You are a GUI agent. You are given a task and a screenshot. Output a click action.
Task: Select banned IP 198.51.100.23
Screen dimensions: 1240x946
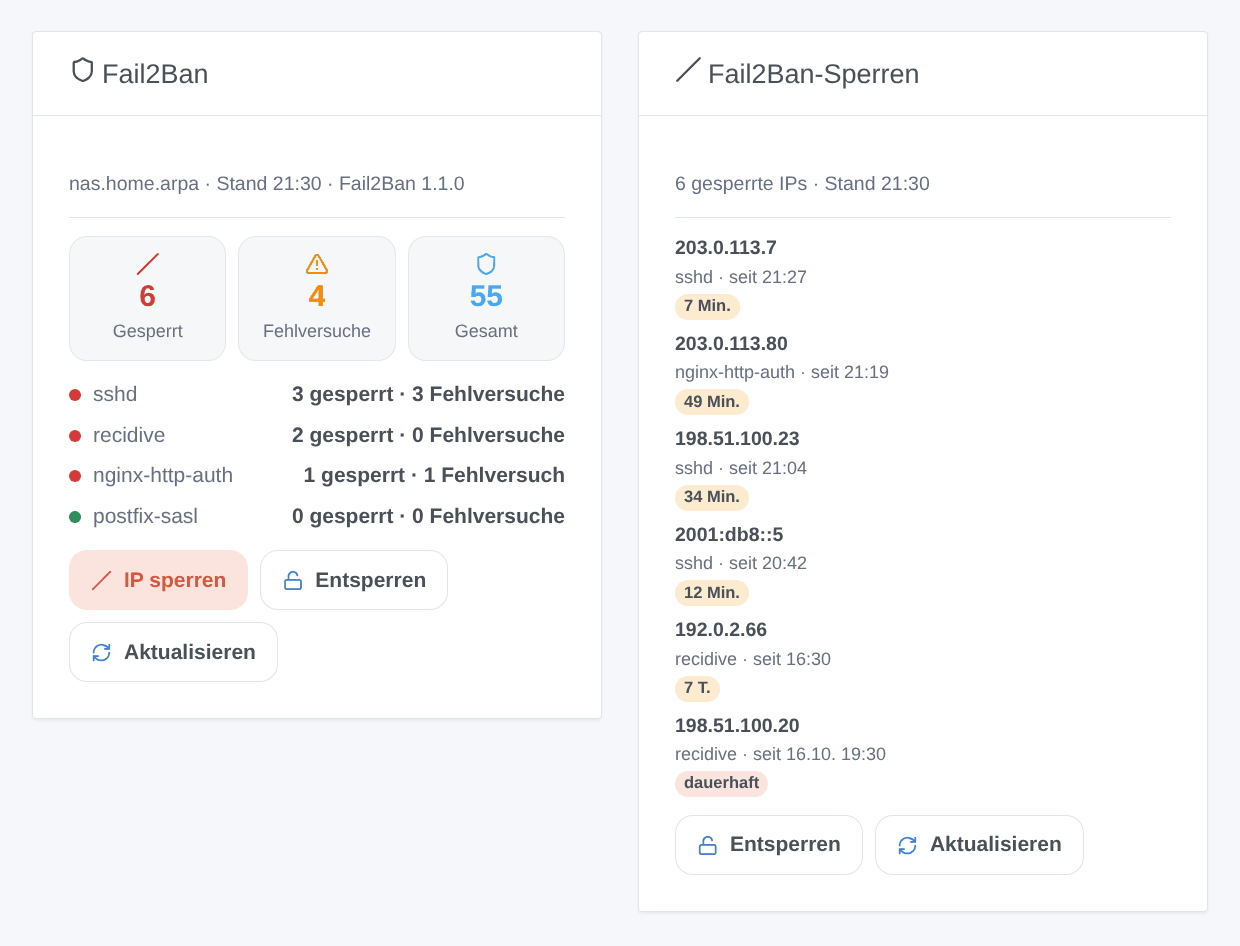[x=737, y=439]
